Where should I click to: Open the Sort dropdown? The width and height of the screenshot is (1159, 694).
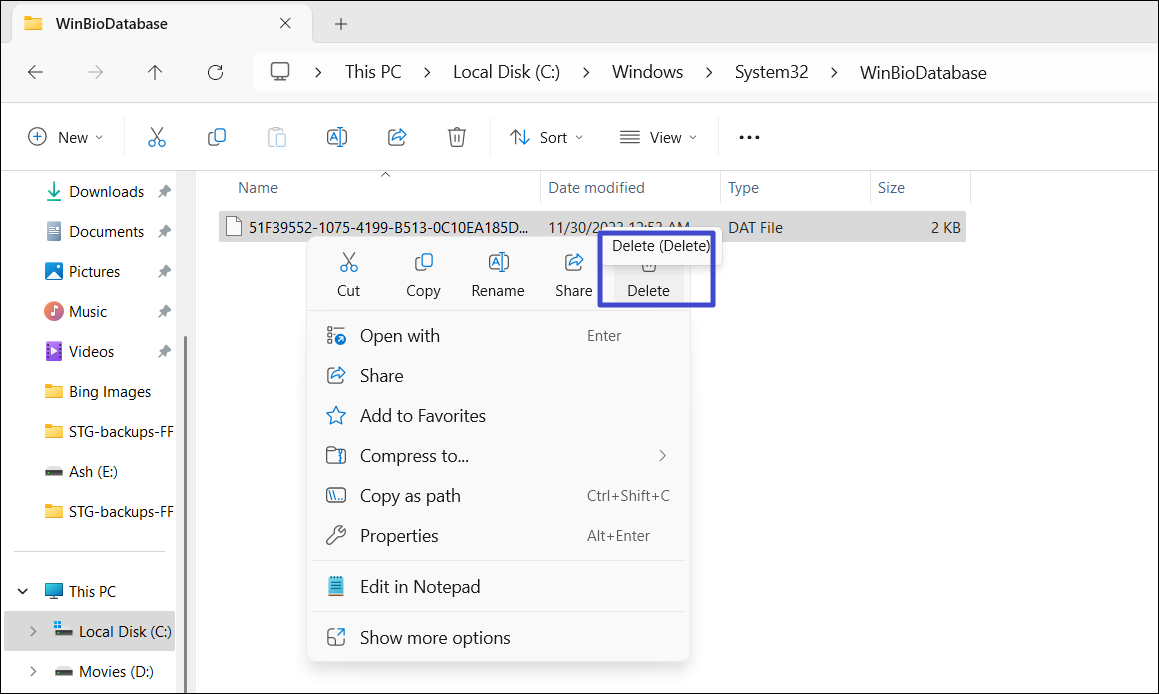pos(546,137)
